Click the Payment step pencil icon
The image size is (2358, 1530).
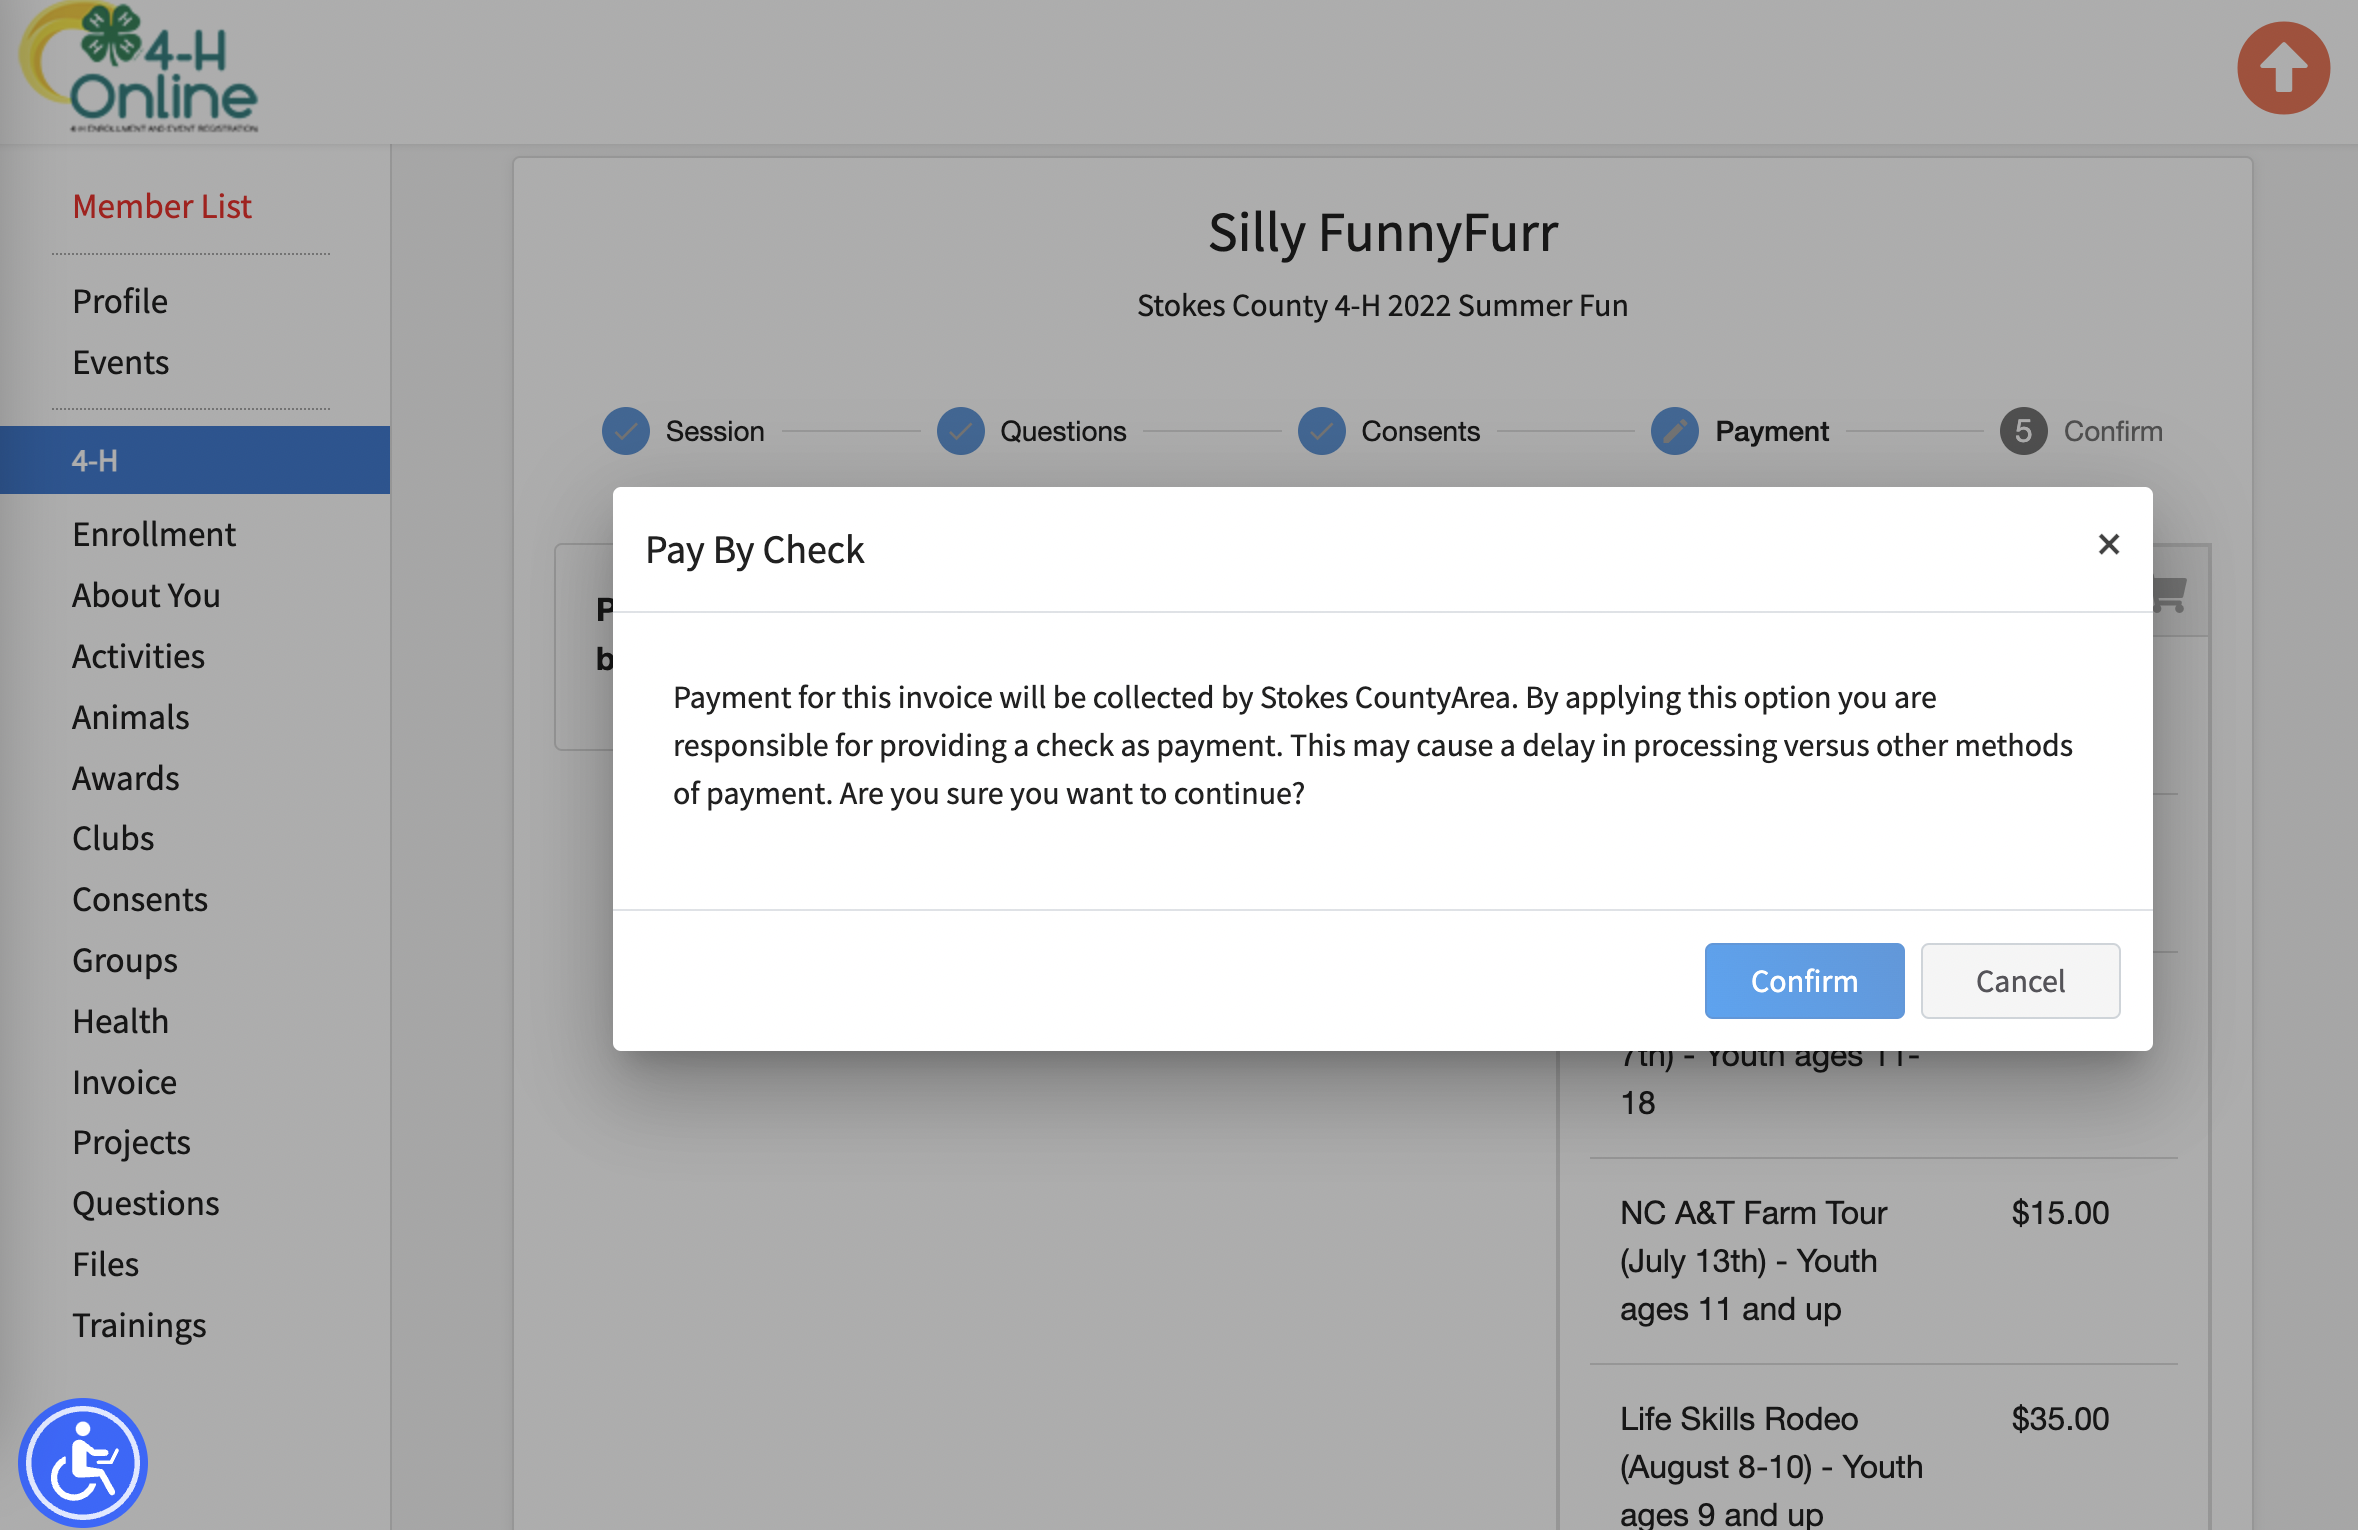coord(1675,431)
